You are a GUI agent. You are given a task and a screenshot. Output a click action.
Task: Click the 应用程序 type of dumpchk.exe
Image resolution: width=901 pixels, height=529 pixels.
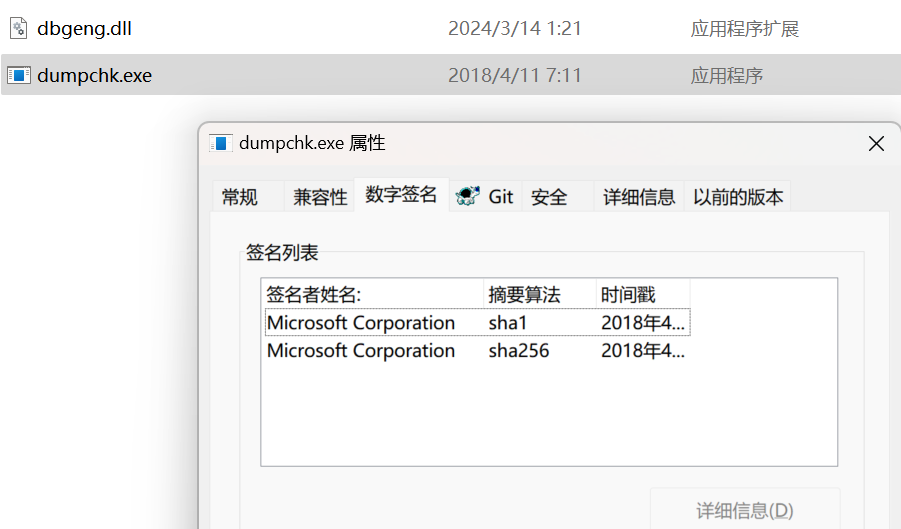tap(727, 76)
